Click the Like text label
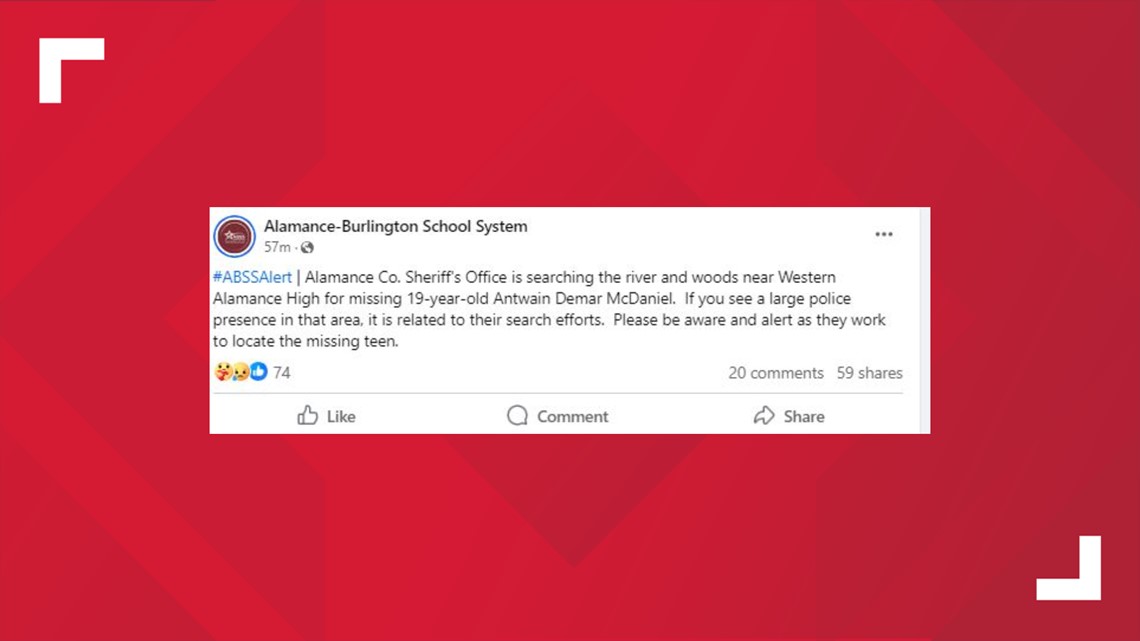This screenshot has width=1140, height=641. 341,416
